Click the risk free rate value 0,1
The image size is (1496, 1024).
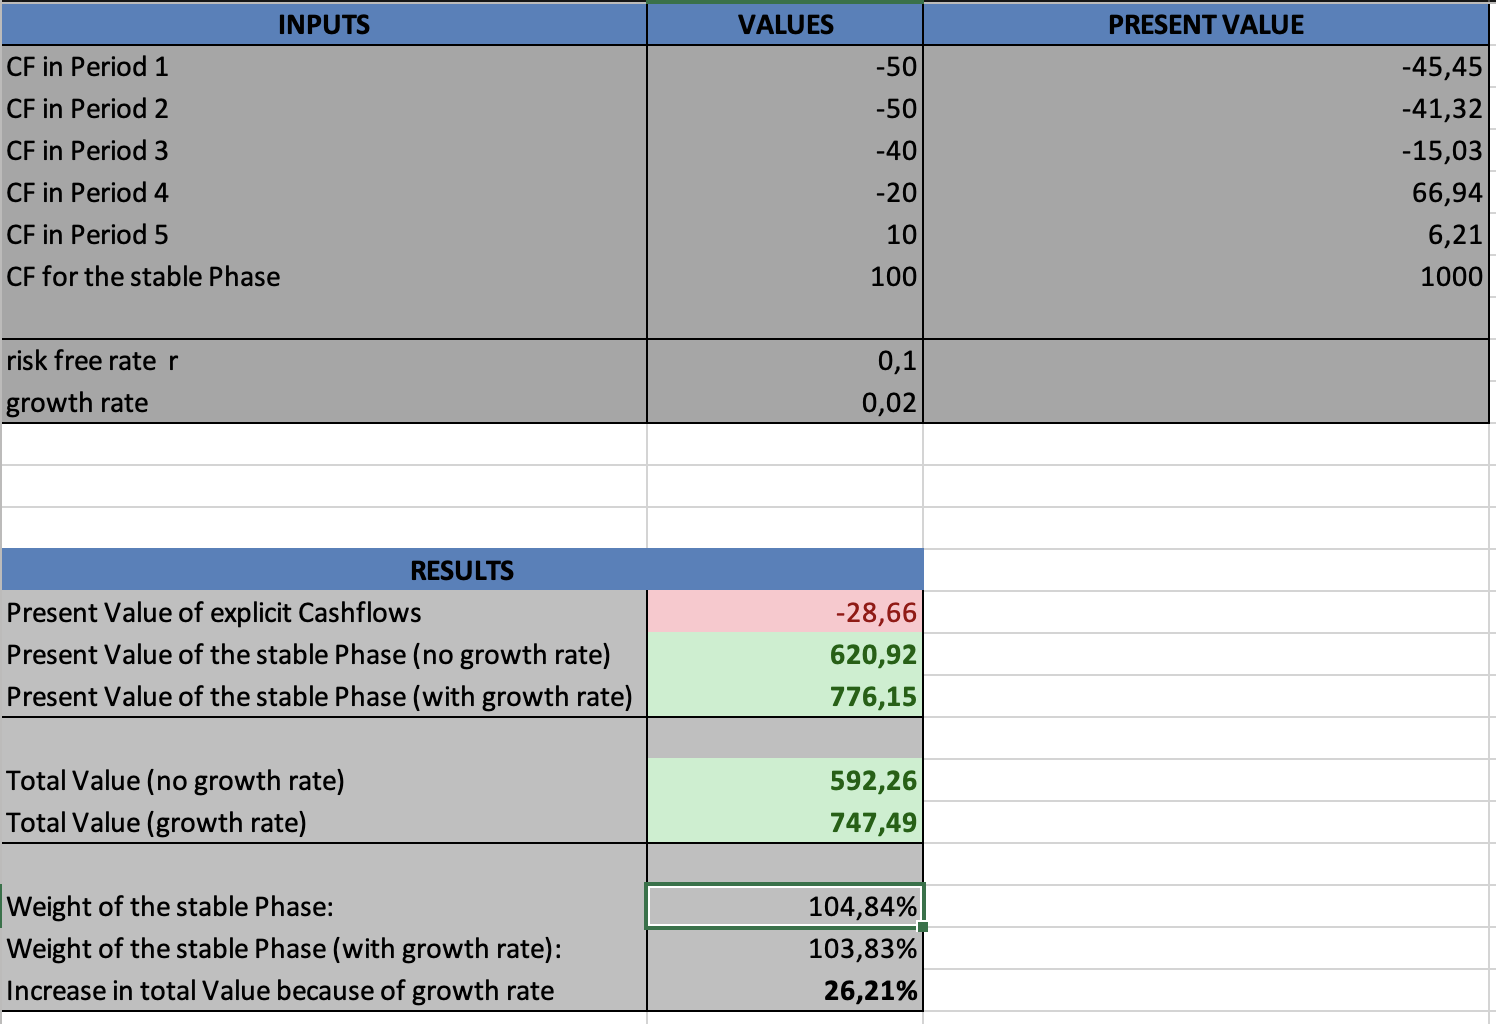(785, 361)
